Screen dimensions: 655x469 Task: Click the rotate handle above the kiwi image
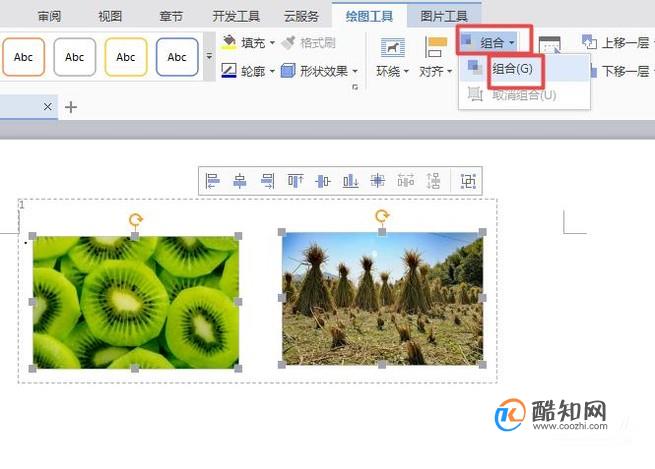(135, 219)
